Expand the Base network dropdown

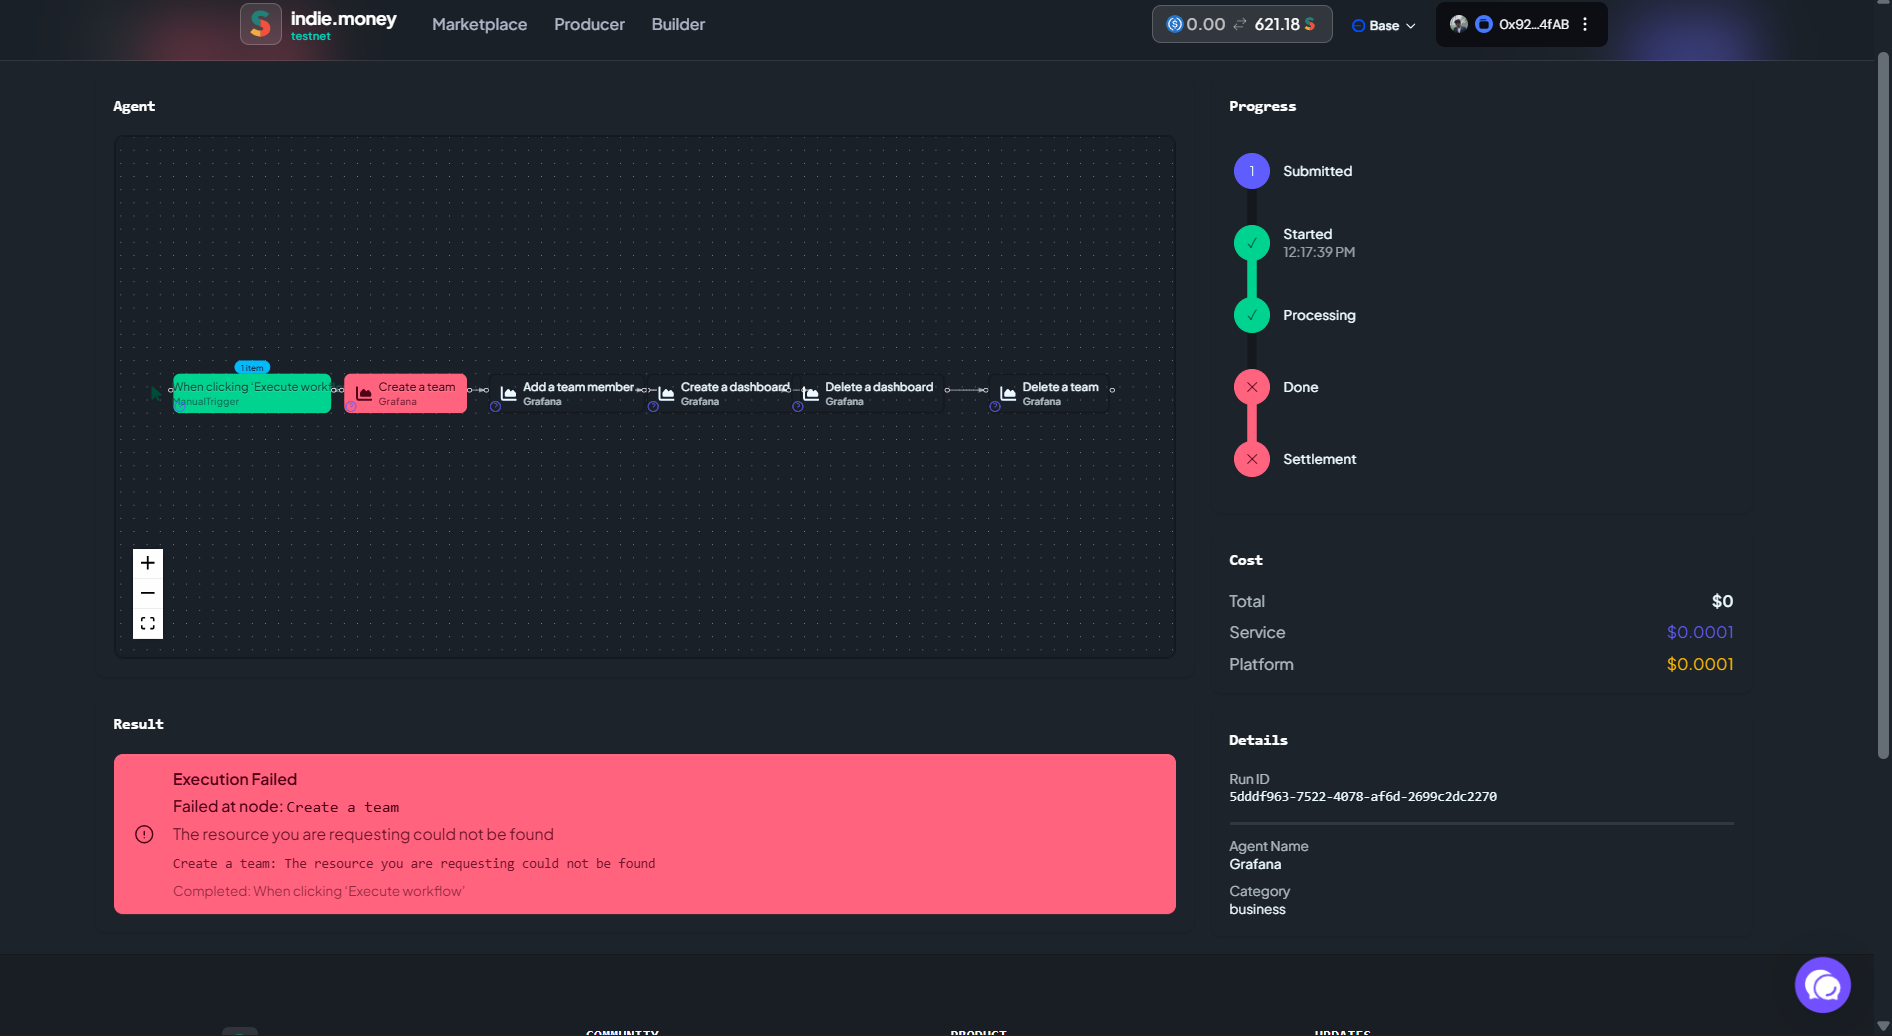[1384, 25]
